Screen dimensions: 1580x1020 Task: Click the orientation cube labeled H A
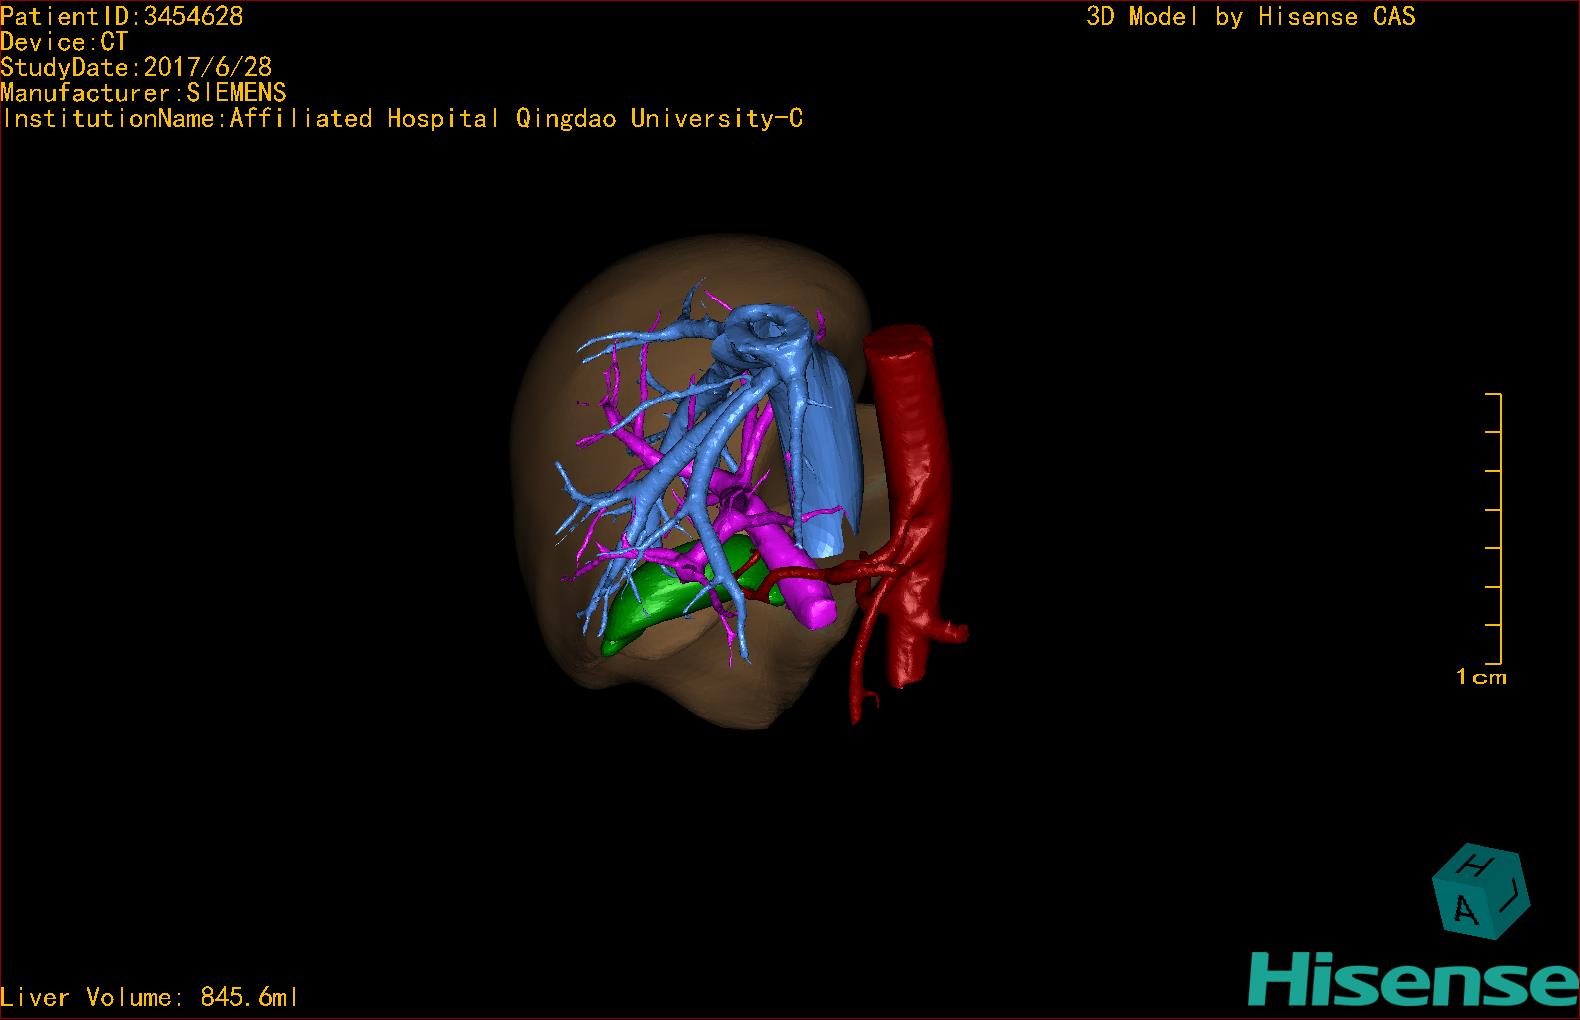click(1481, 892)
